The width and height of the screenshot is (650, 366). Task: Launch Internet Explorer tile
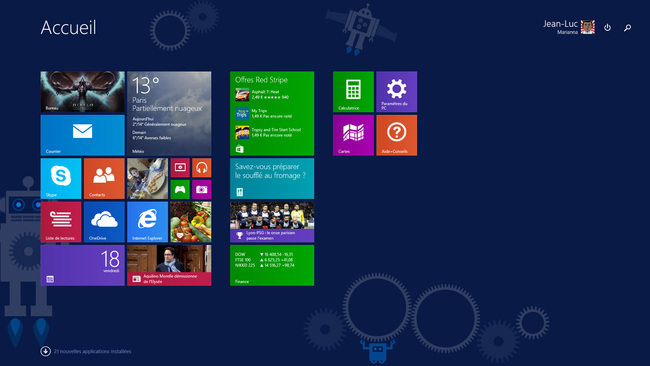coord(148,222)
